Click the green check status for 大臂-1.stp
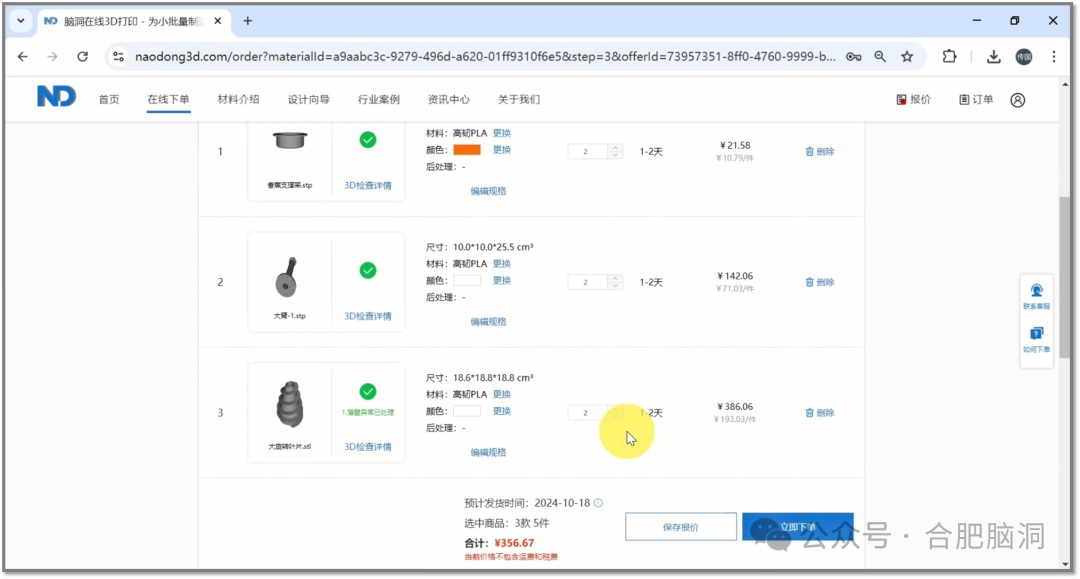Viewport: 1080px width, 579px height. [368, 270]
